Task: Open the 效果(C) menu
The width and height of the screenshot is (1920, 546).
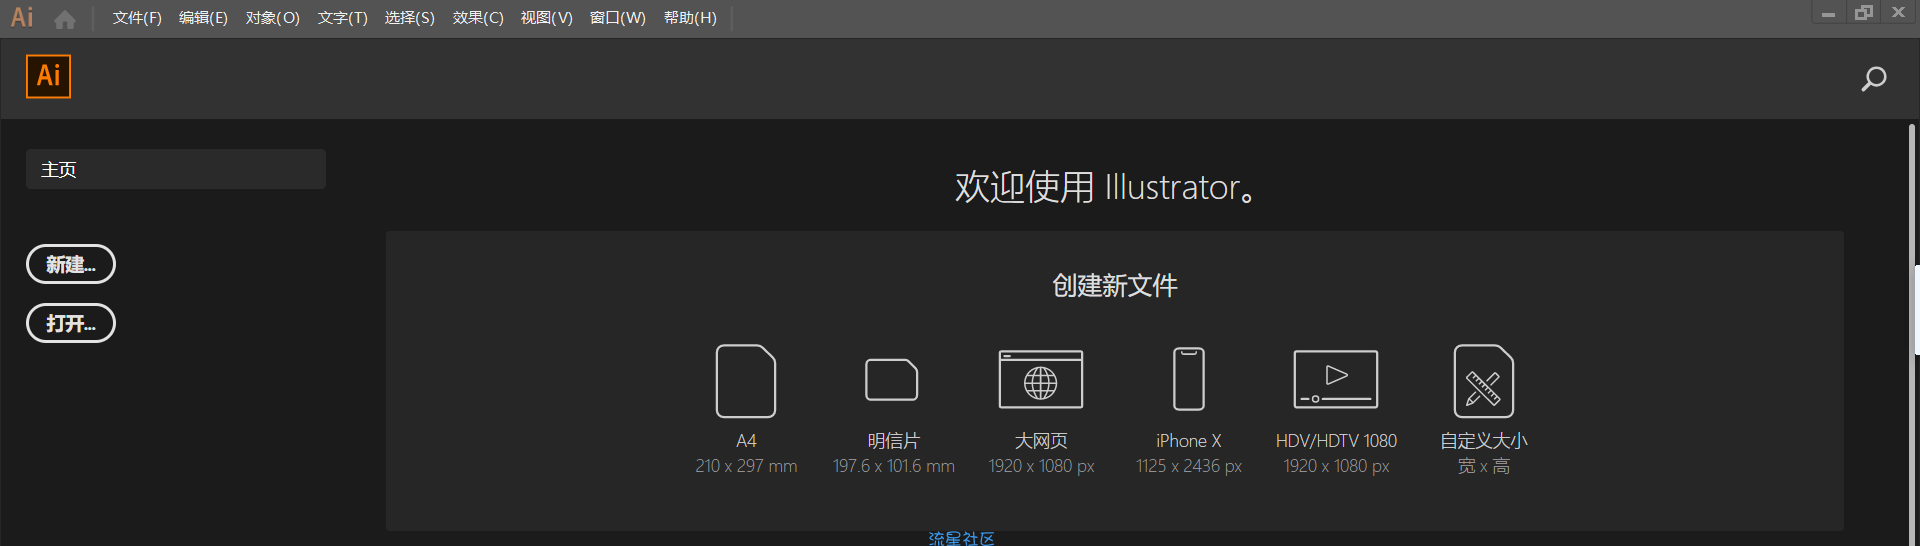Action: click(x=478, y=18)
